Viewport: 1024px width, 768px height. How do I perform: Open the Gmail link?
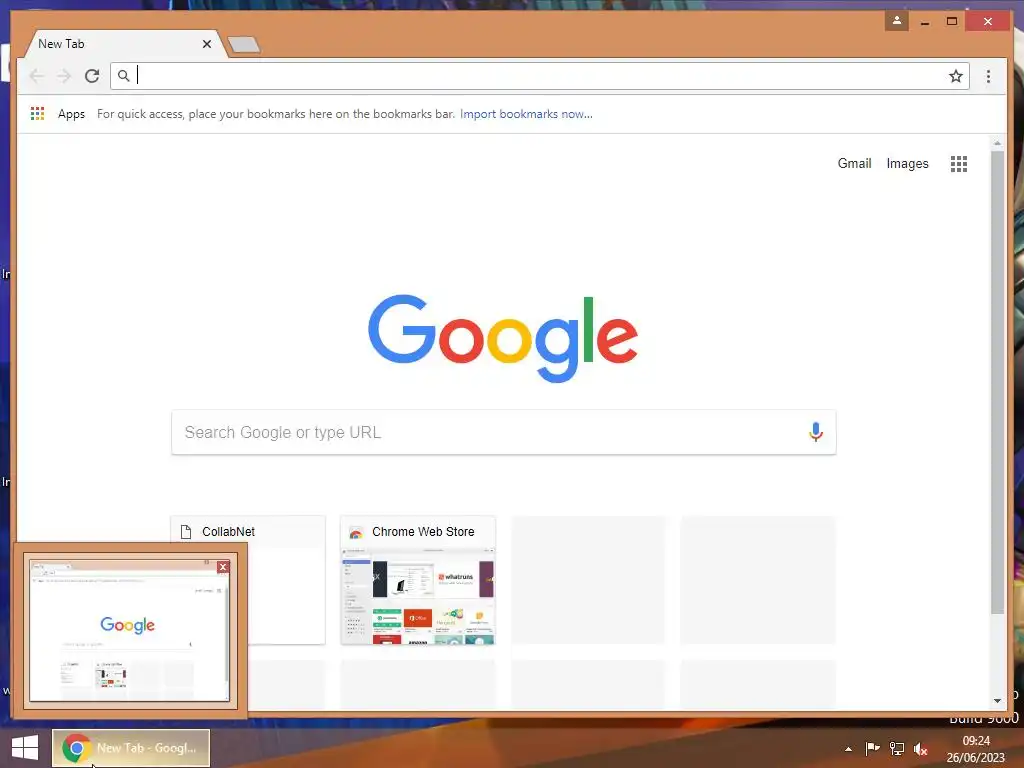tap(854, 163)
